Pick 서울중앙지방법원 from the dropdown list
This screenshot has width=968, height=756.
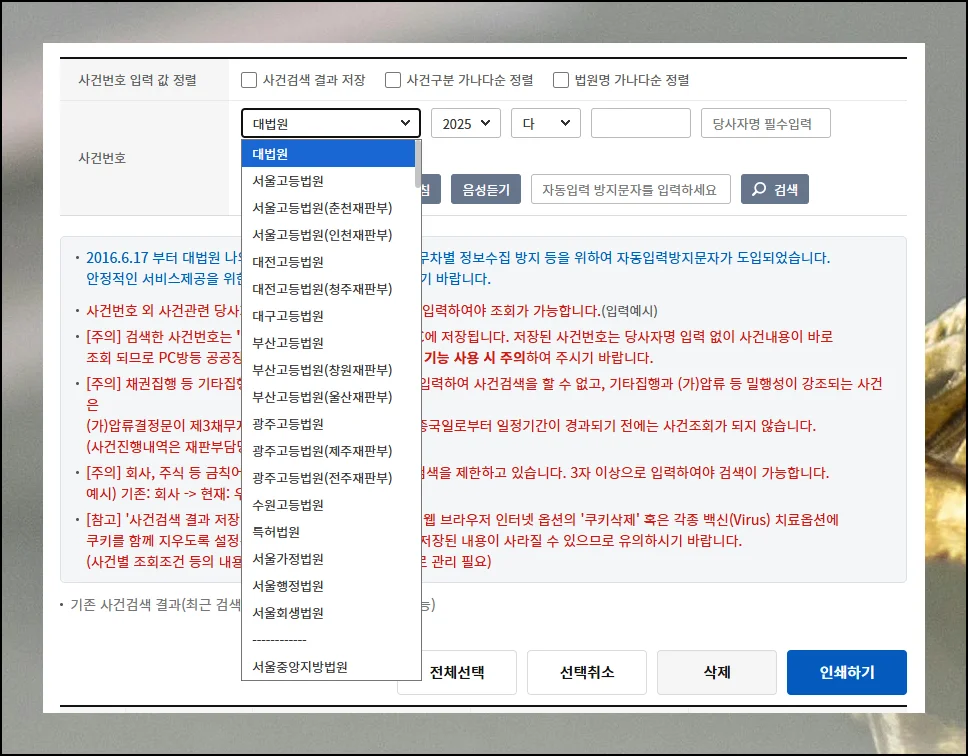point(300,666)
